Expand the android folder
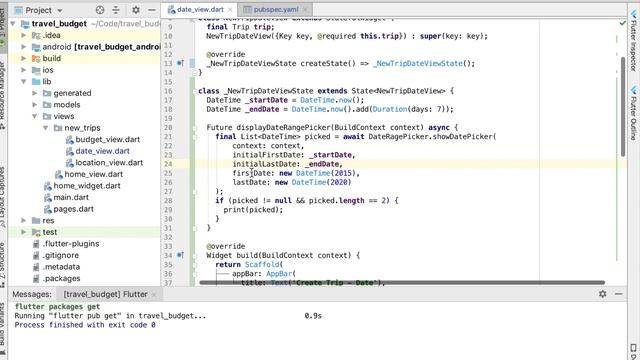Viewport: 640px width, 360px height. [x=24, y=47]
